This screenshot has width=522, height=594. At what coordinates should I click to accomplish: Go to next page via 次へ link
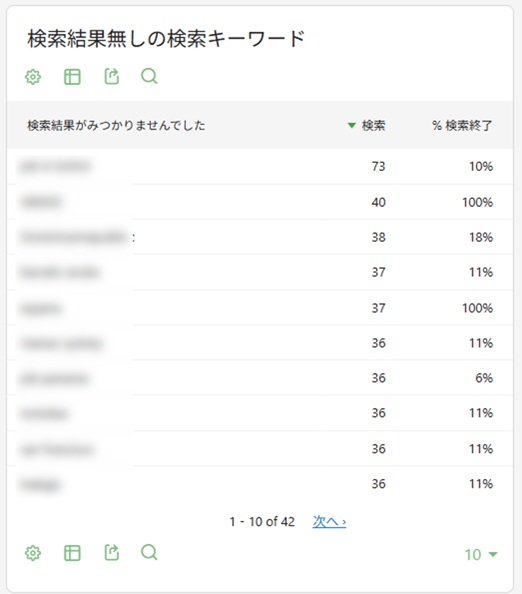click(x=329, y=522)
